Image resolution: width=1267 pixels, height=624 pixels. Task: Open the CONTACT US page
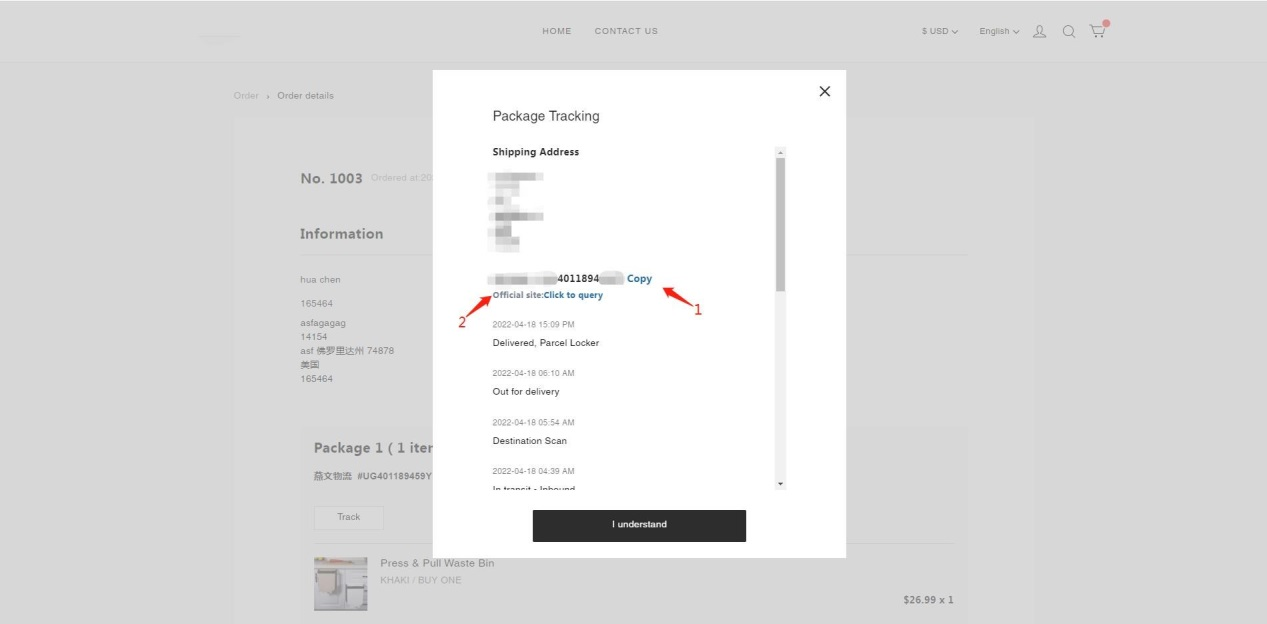pos(626,31)
